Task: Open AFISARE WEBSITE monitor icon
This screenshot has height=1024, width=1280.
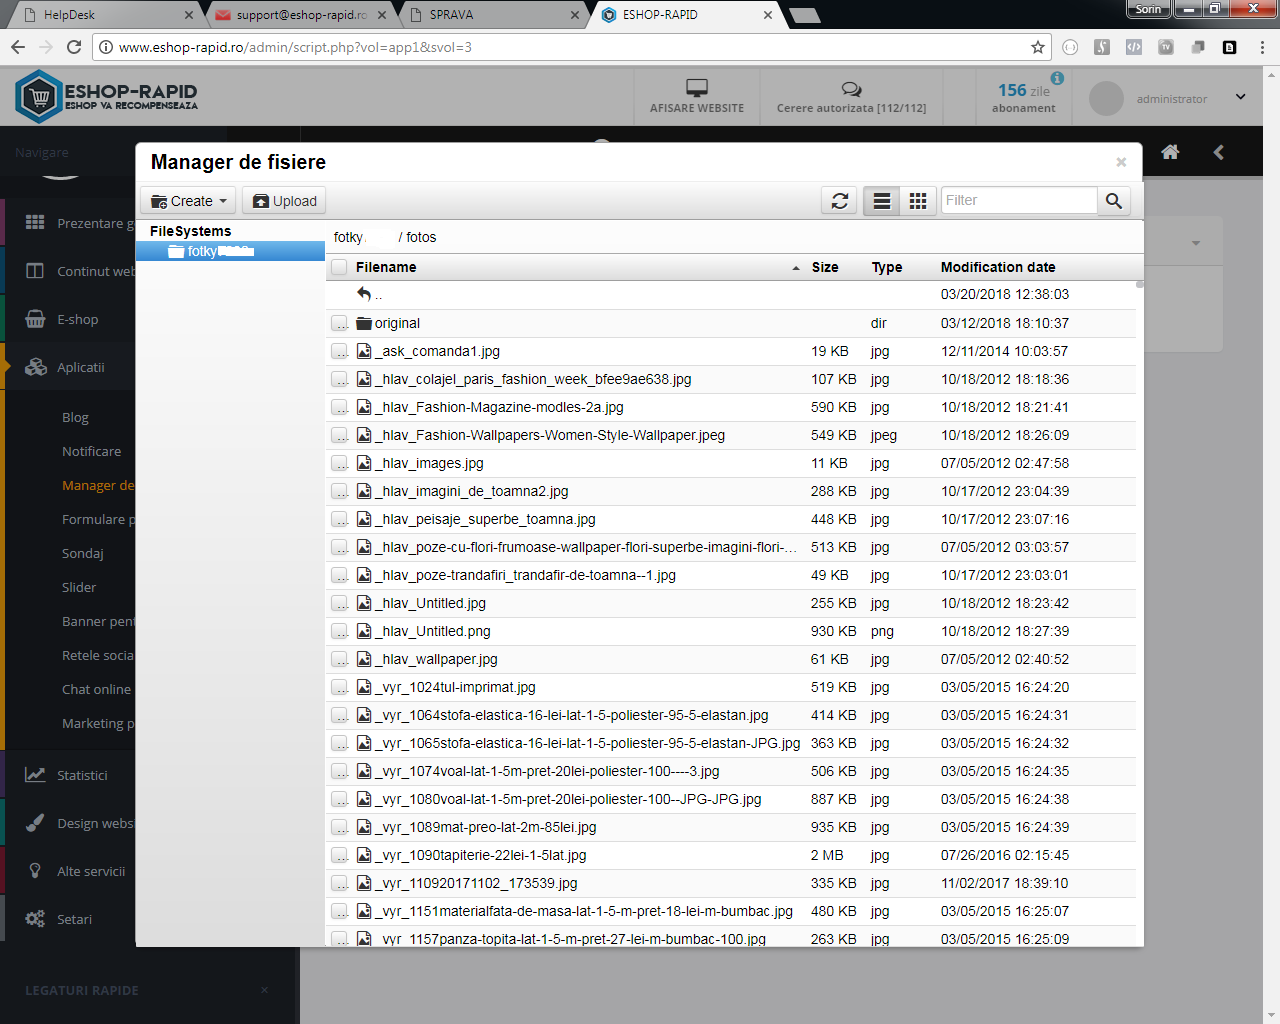Action: 697,88
